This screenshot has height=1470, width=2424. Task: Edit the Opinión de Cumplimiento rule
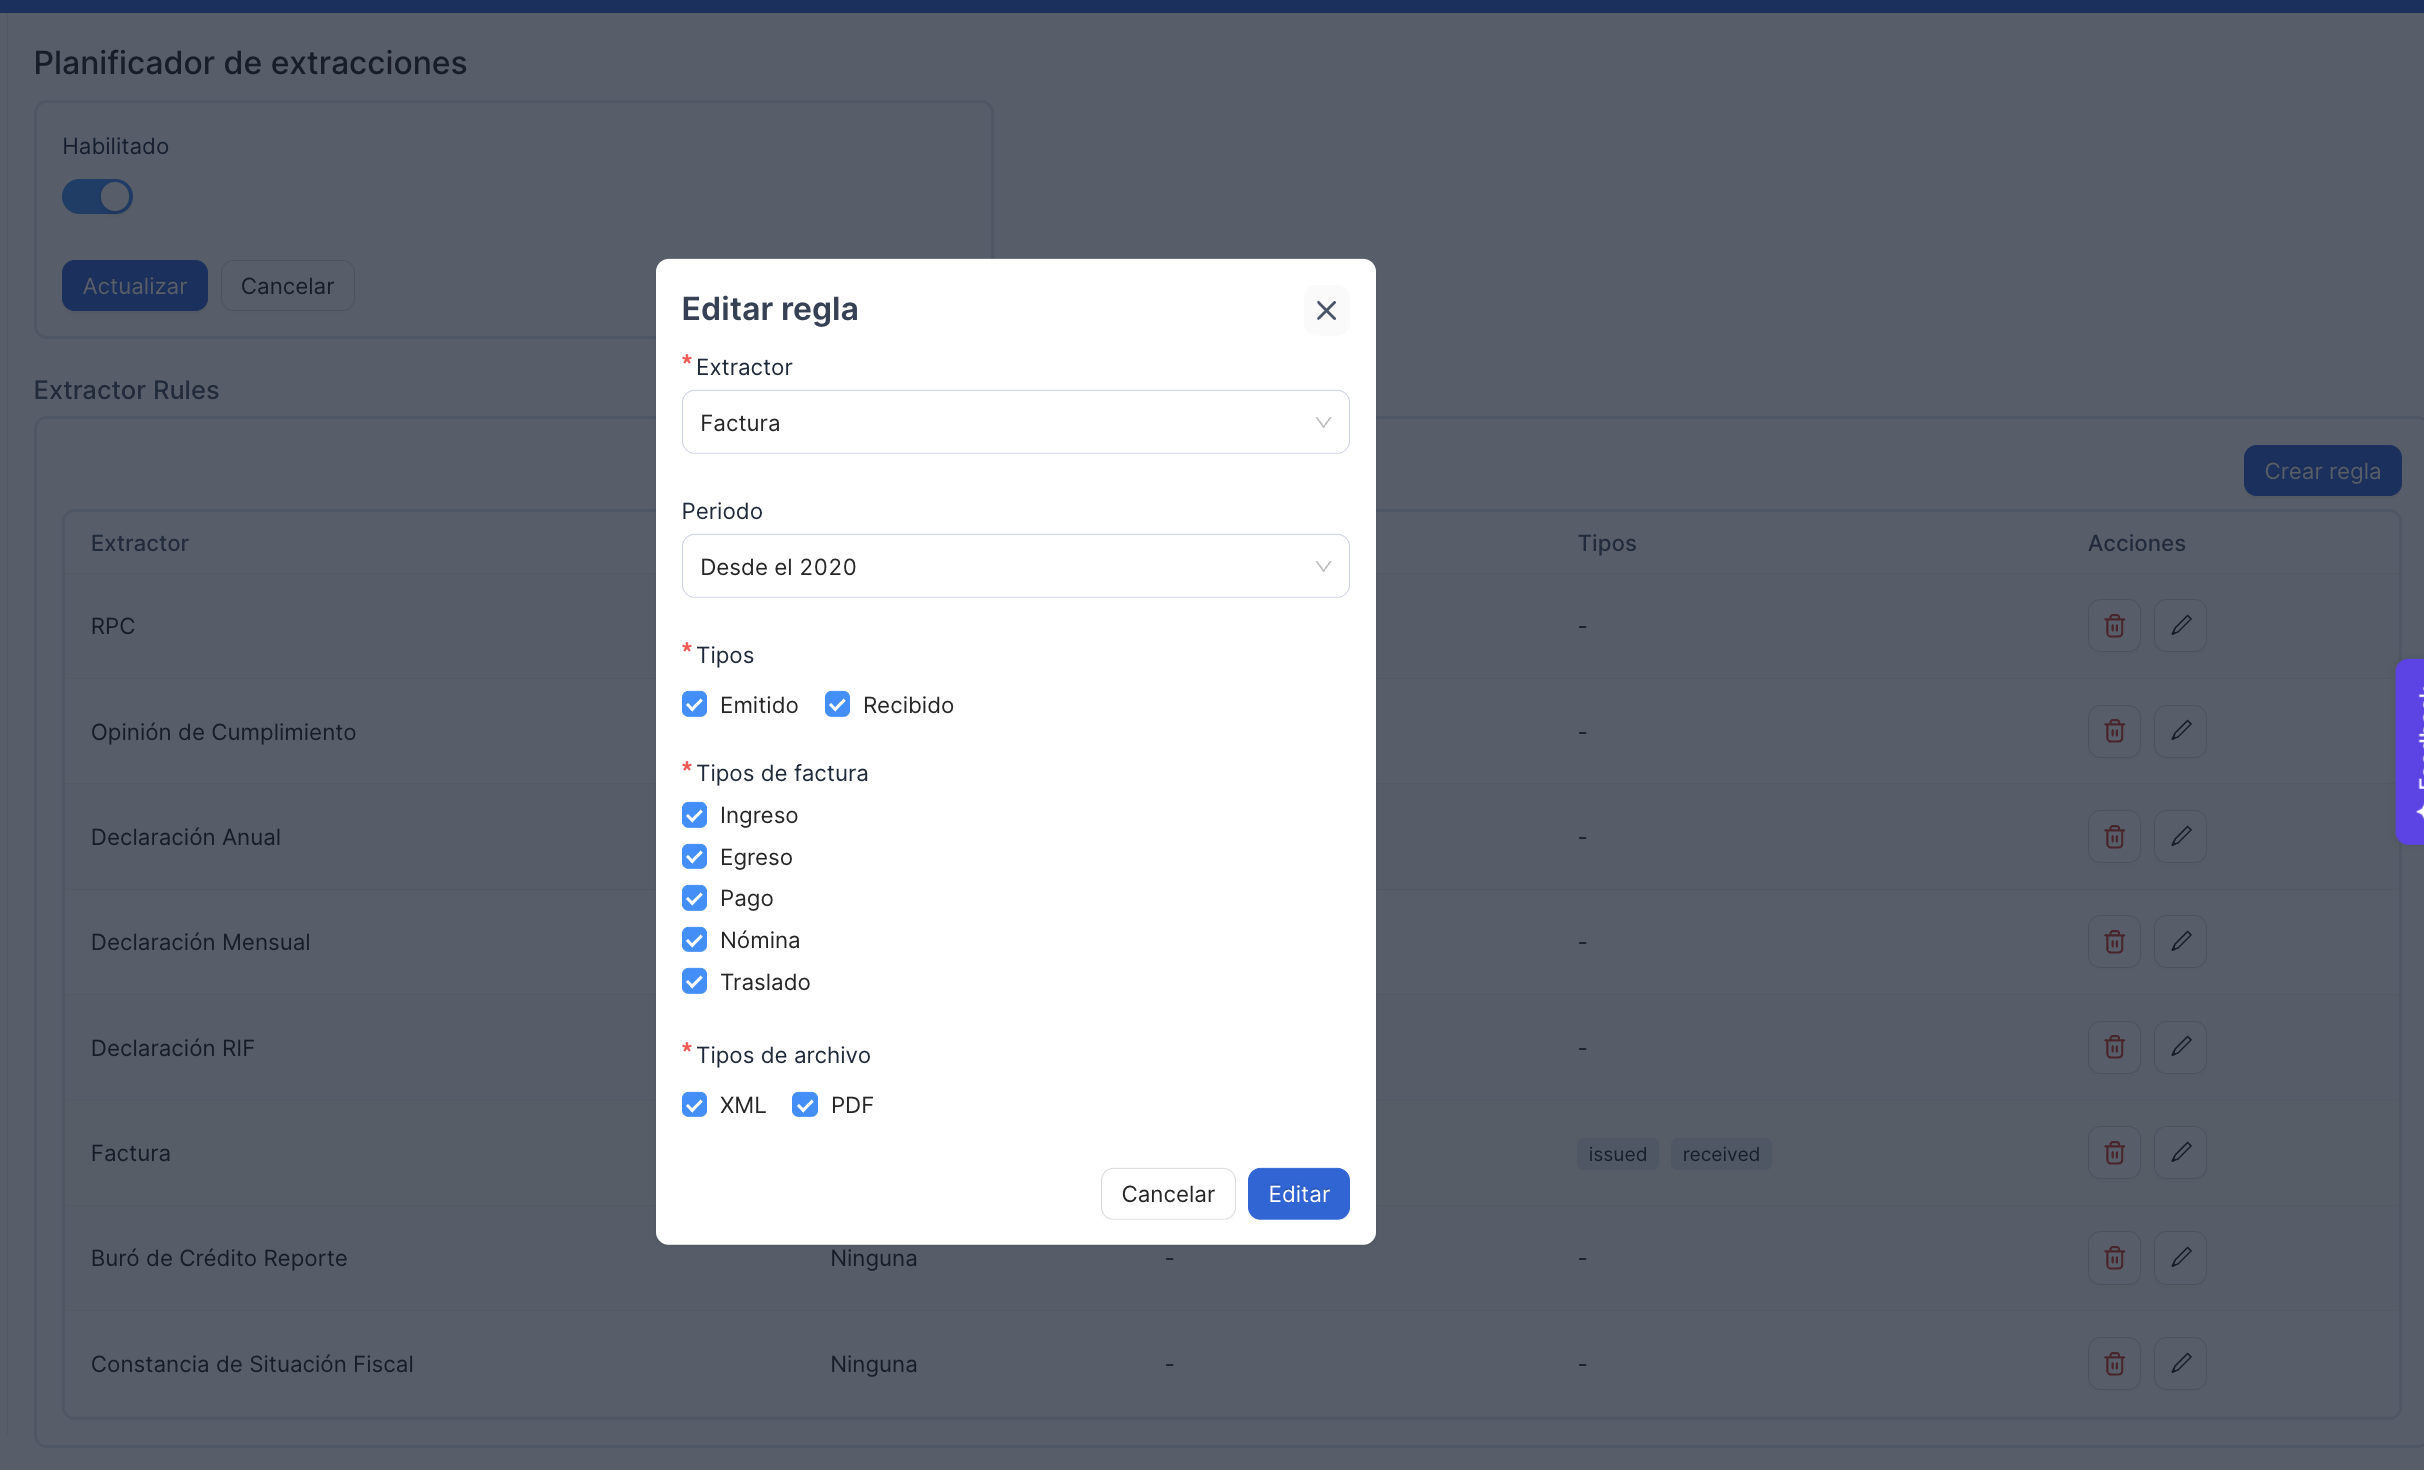2181,731
